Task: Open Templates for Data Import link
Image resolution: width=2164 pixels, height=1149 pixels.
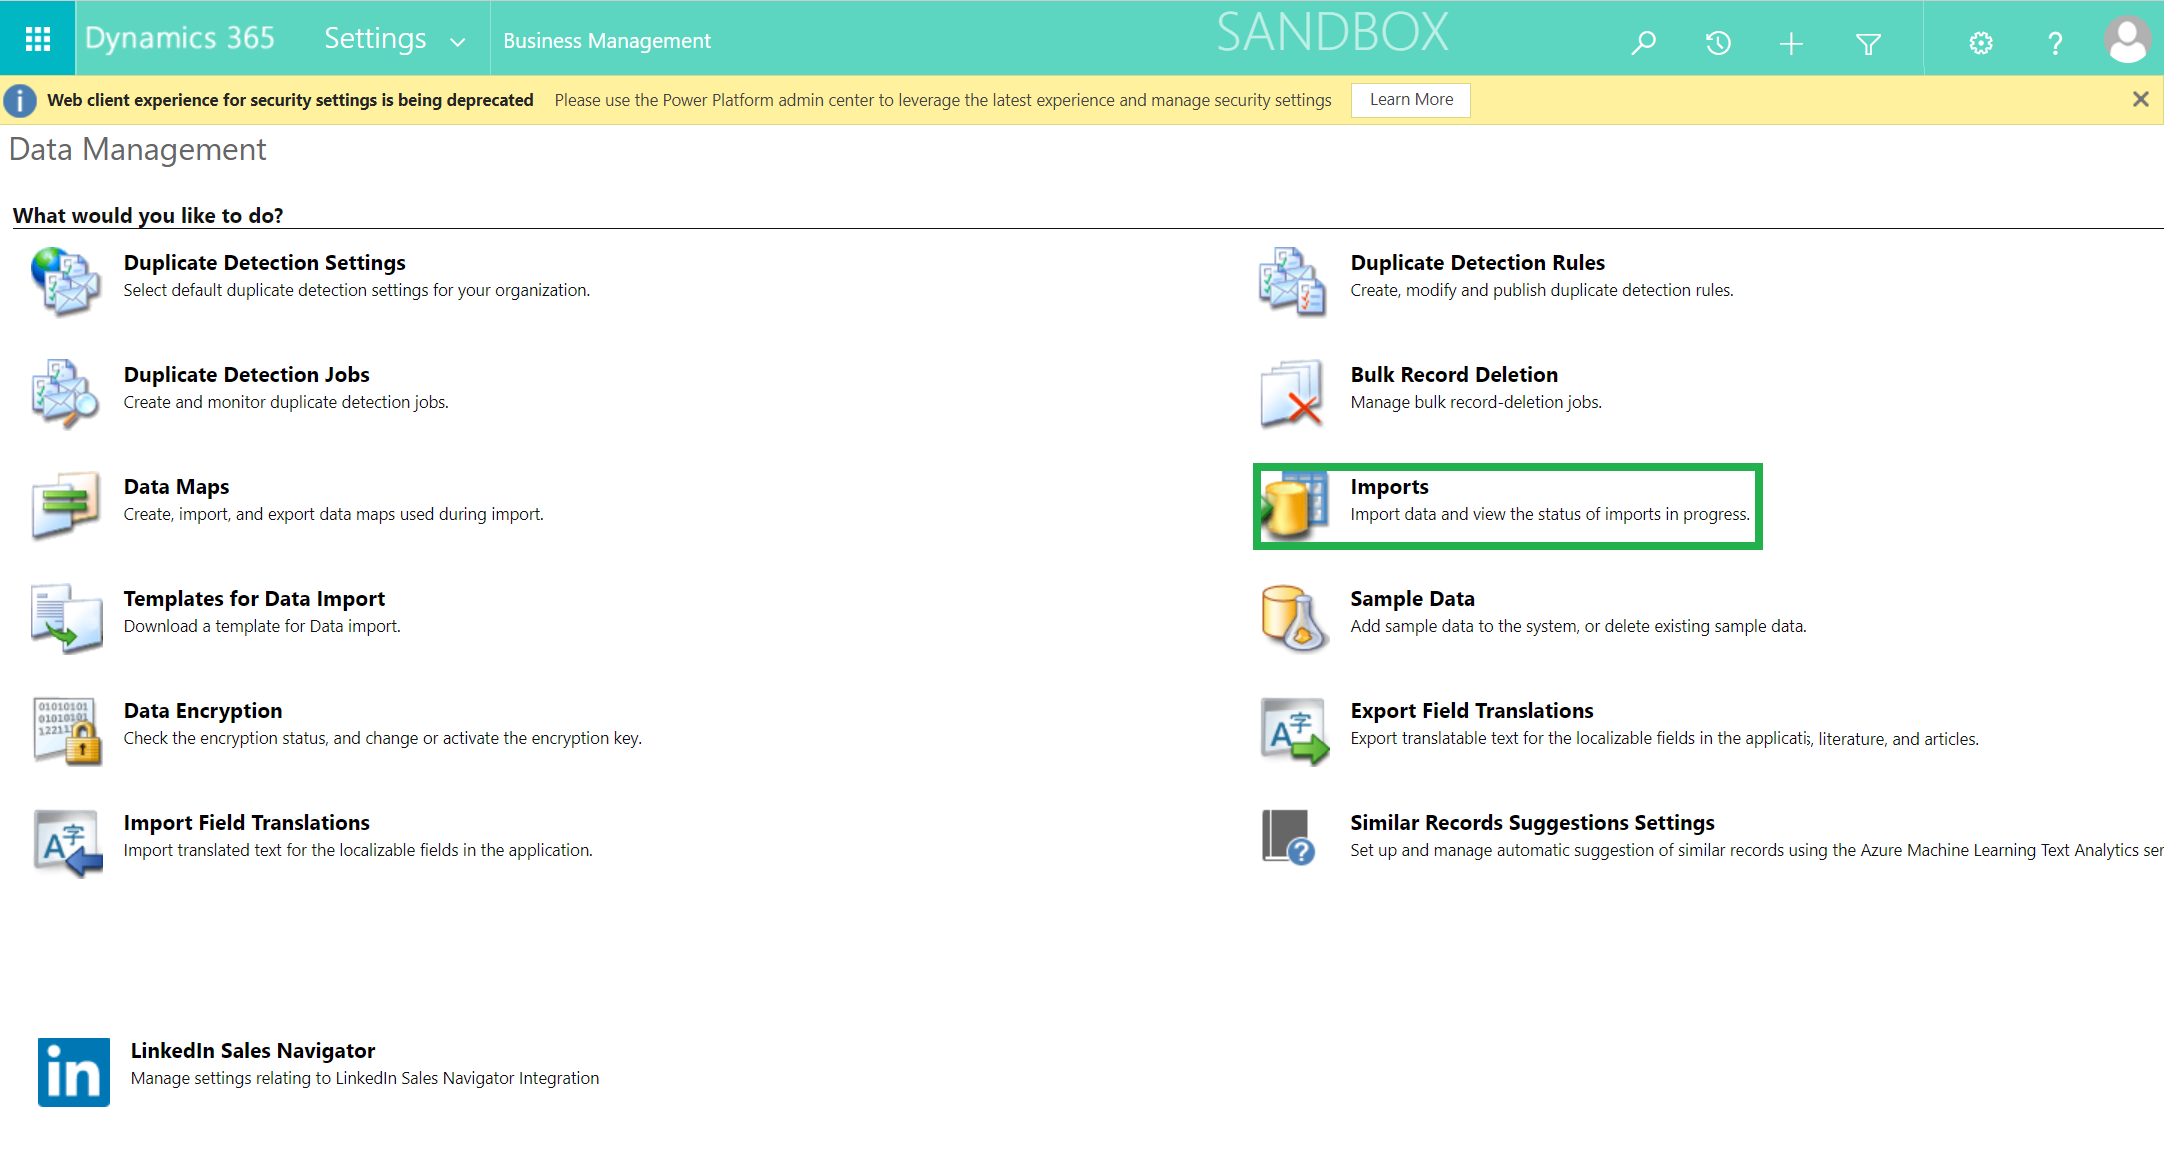Action: pos(254,599)
